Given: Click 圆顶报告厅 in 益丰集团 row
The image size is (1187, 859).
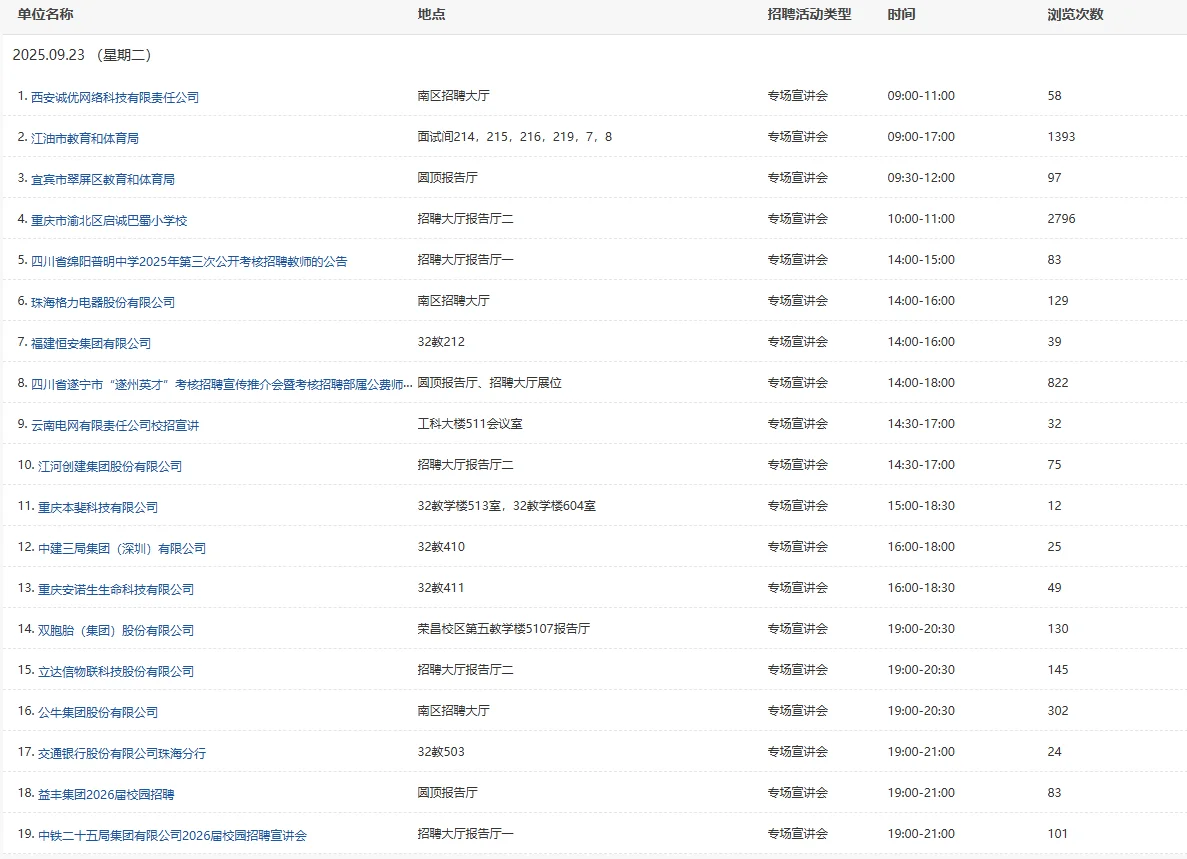Looking at the screenshot, I should [447, 792].
